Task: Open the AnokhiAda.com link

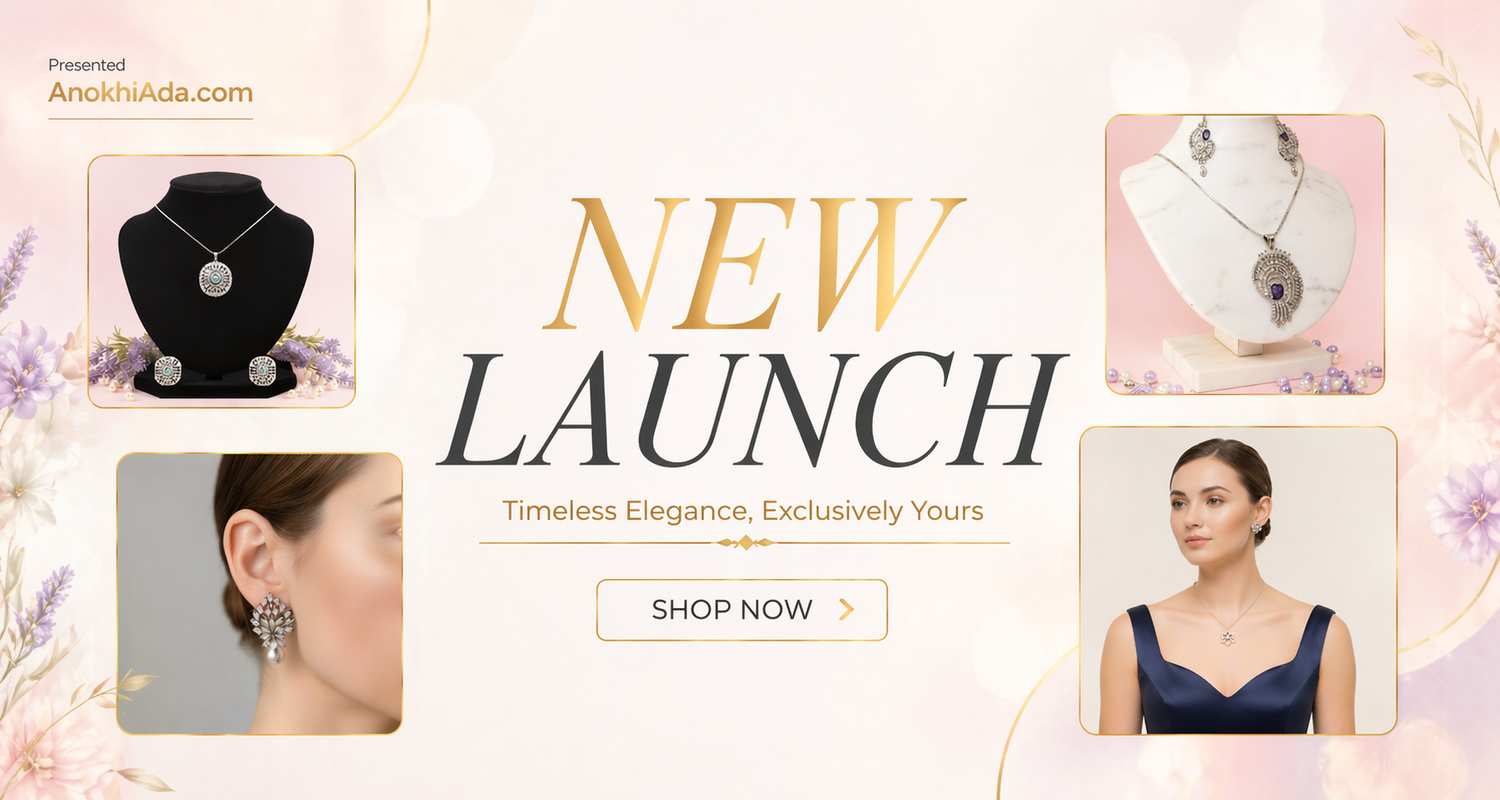Action: 150,93
